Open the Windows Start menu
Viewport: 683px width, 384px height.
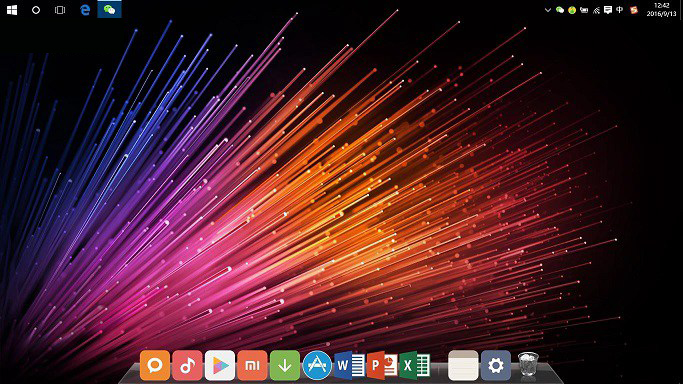click(x=12, y=10)
